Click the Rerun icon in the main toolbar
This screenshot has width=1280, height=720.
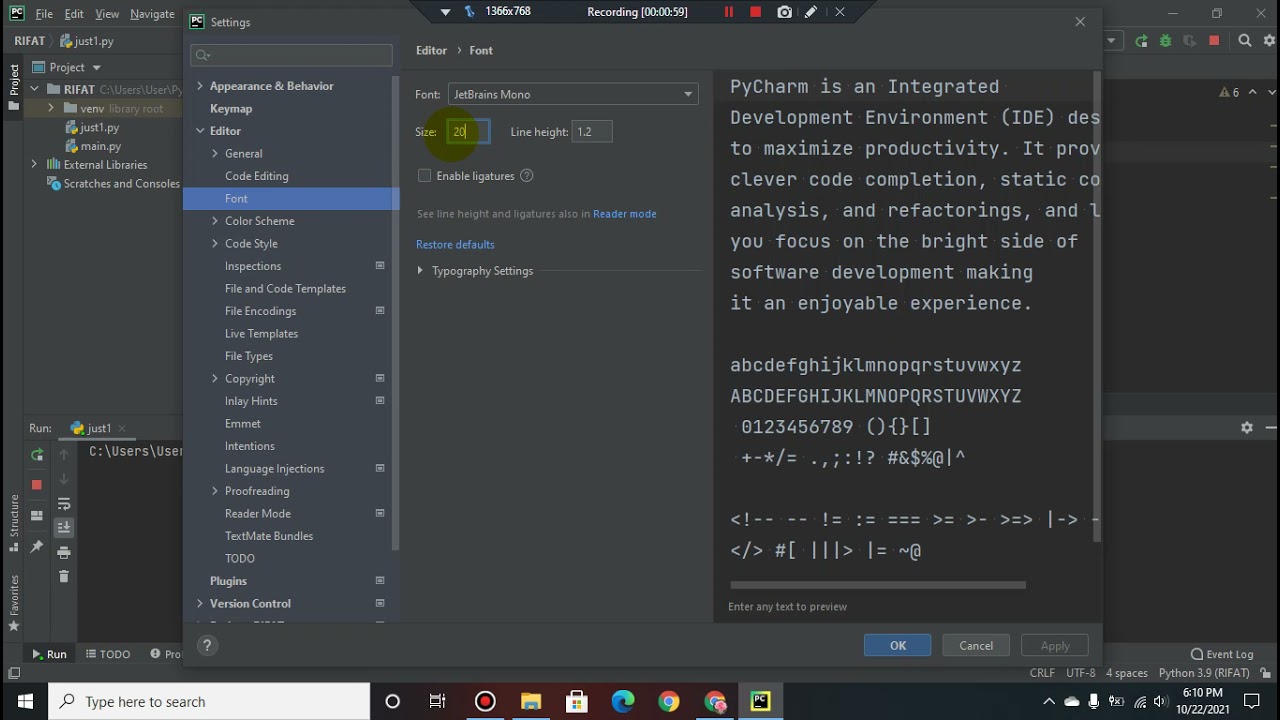click(x=1142, y=41)
